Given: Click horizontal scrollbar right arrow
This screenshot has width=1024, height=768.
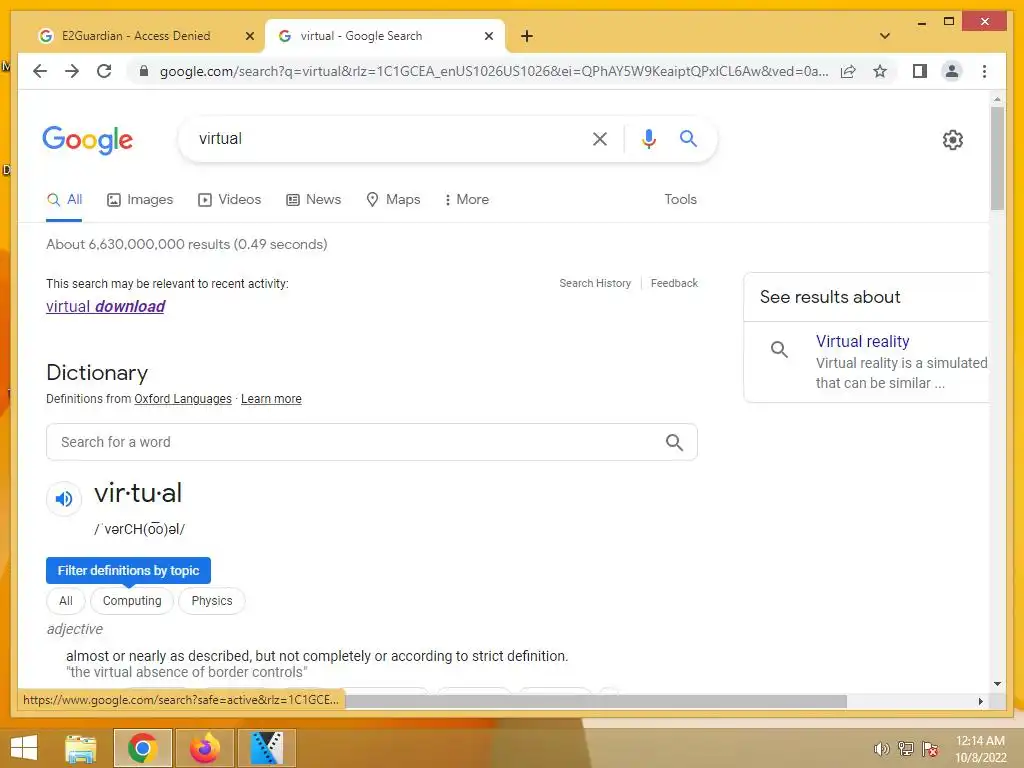Looking at the screenshot, I should [980, 701].
